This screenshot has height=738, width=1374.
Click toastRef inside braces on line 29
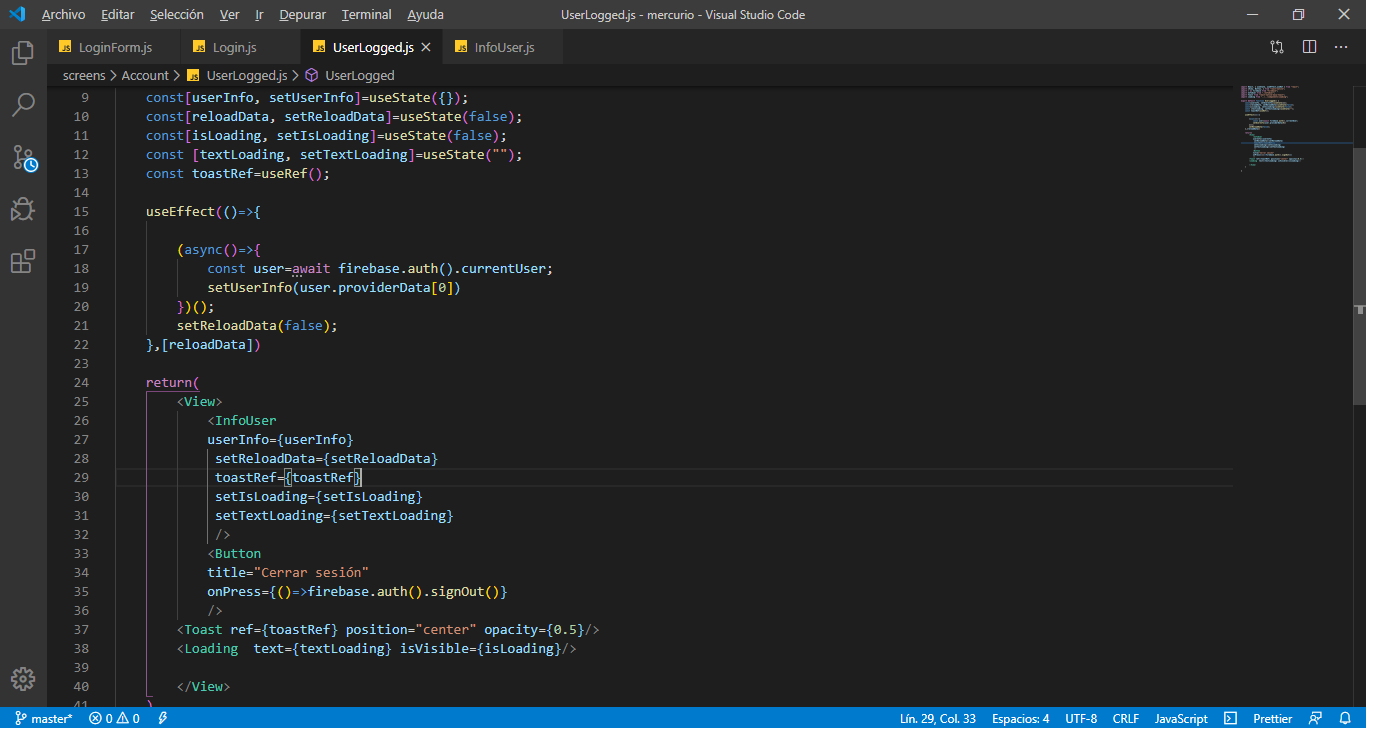tap(323, 478)
